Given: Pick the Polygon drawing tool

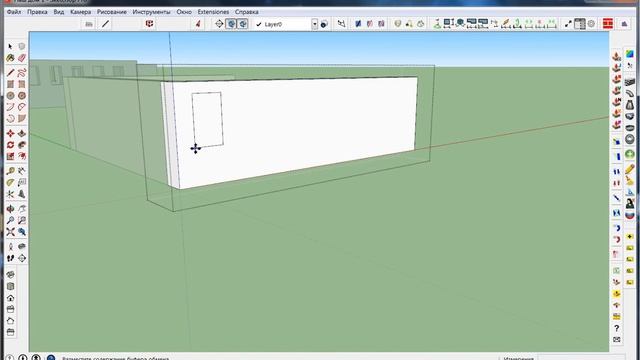Looking at the screenshot, I should tap(22, 96).
